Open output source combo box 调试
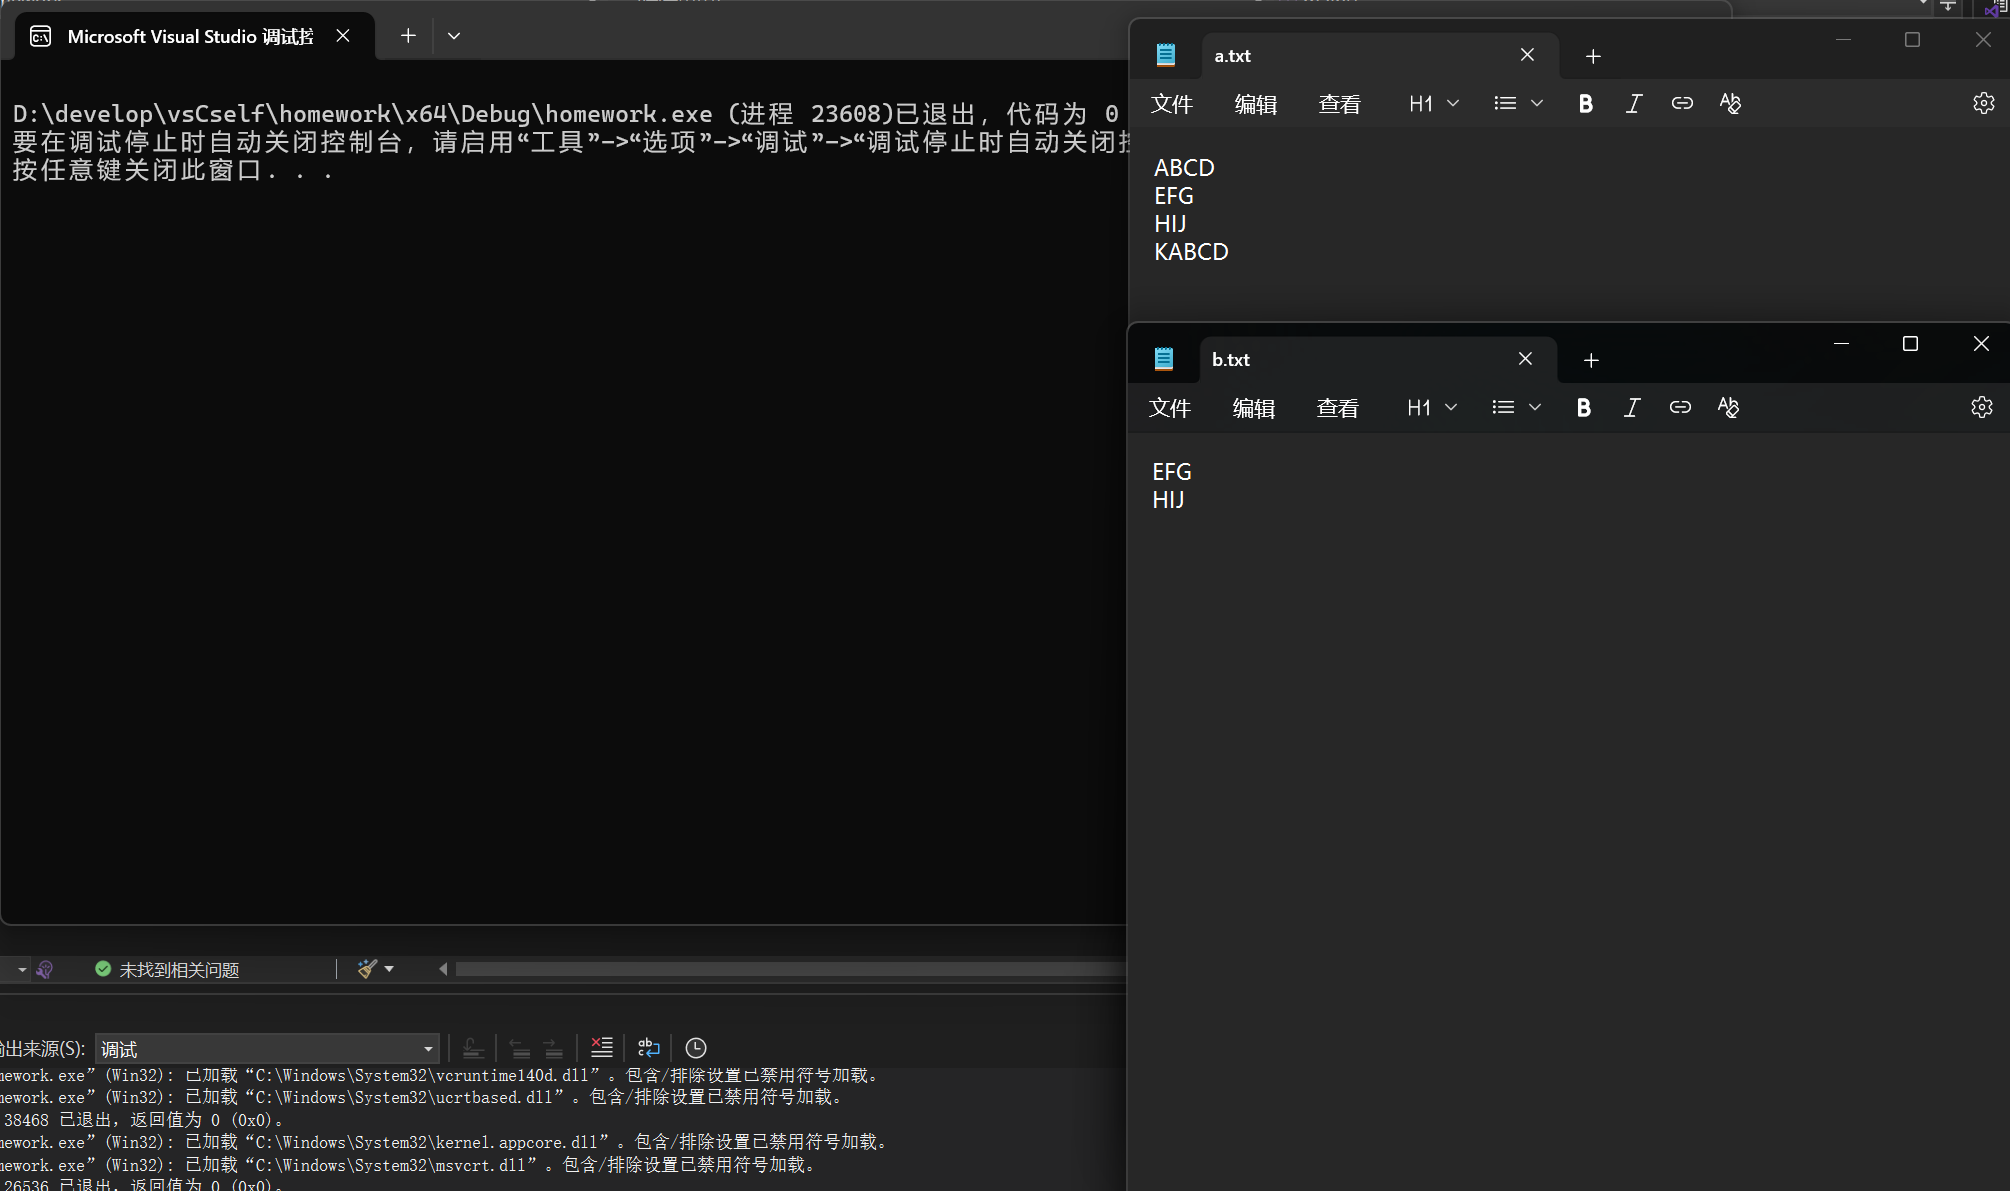The width and height of the screenshot is (2010, 1191). (267, 1049)
